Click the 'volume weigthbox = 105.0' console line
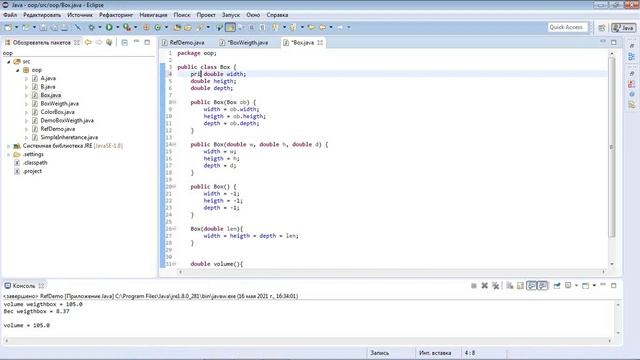Screen dimensions: 640x360 [x=43, y=304]
